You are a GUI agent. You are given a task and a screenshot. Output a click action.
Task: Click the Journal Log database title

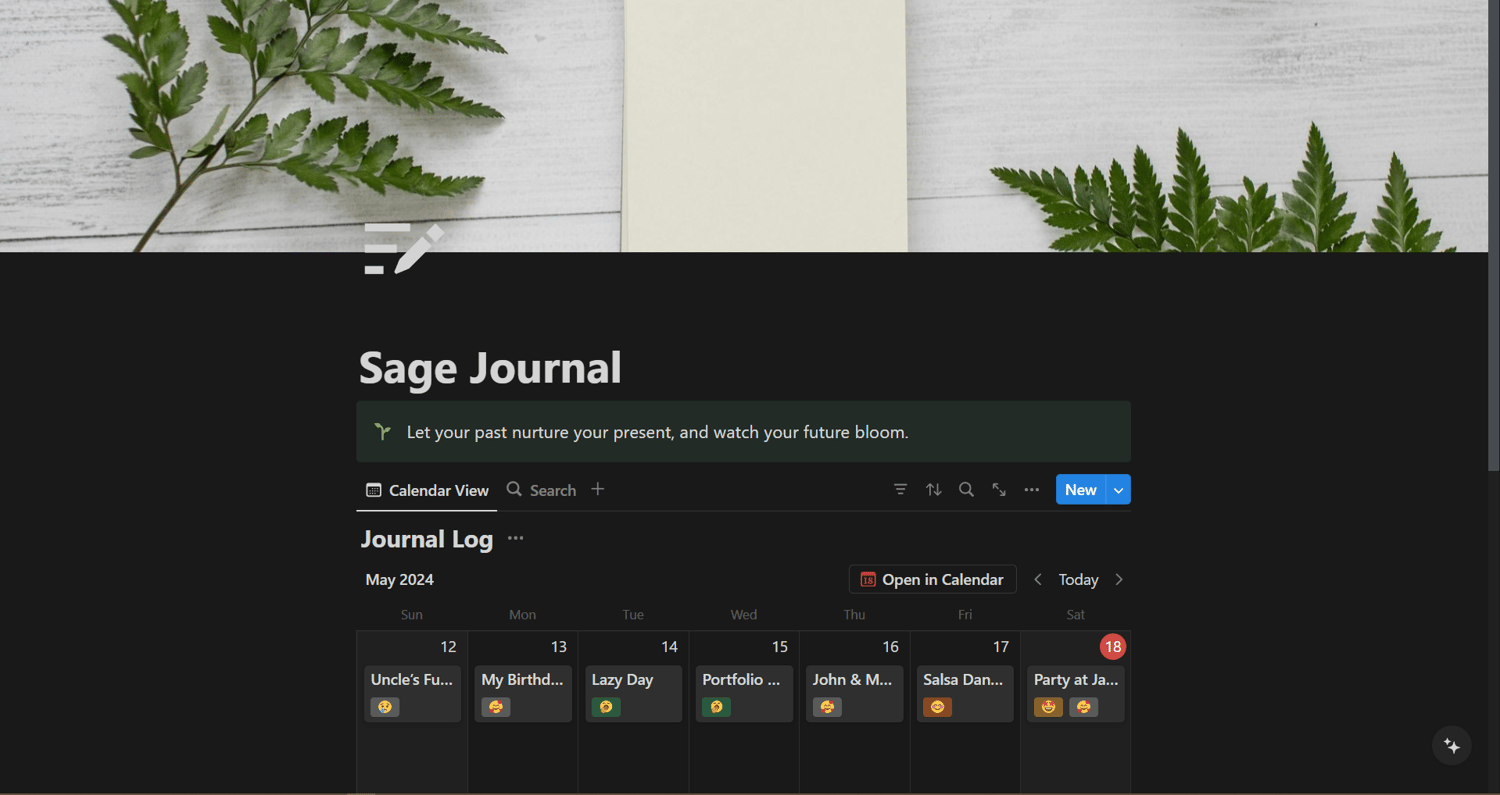click(427, 539)
